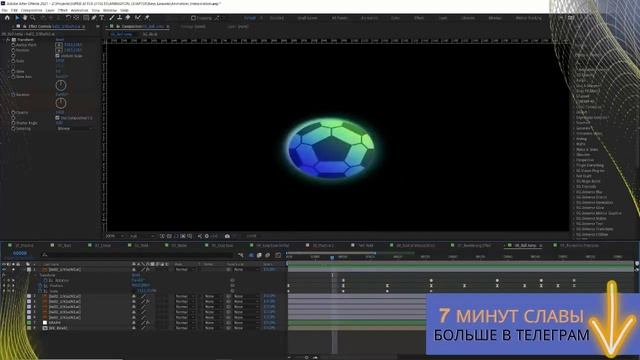The width and height of the screenshot is (640, 360).
Task: Click the timeline search magnifier icon
Action: (45, 255)
